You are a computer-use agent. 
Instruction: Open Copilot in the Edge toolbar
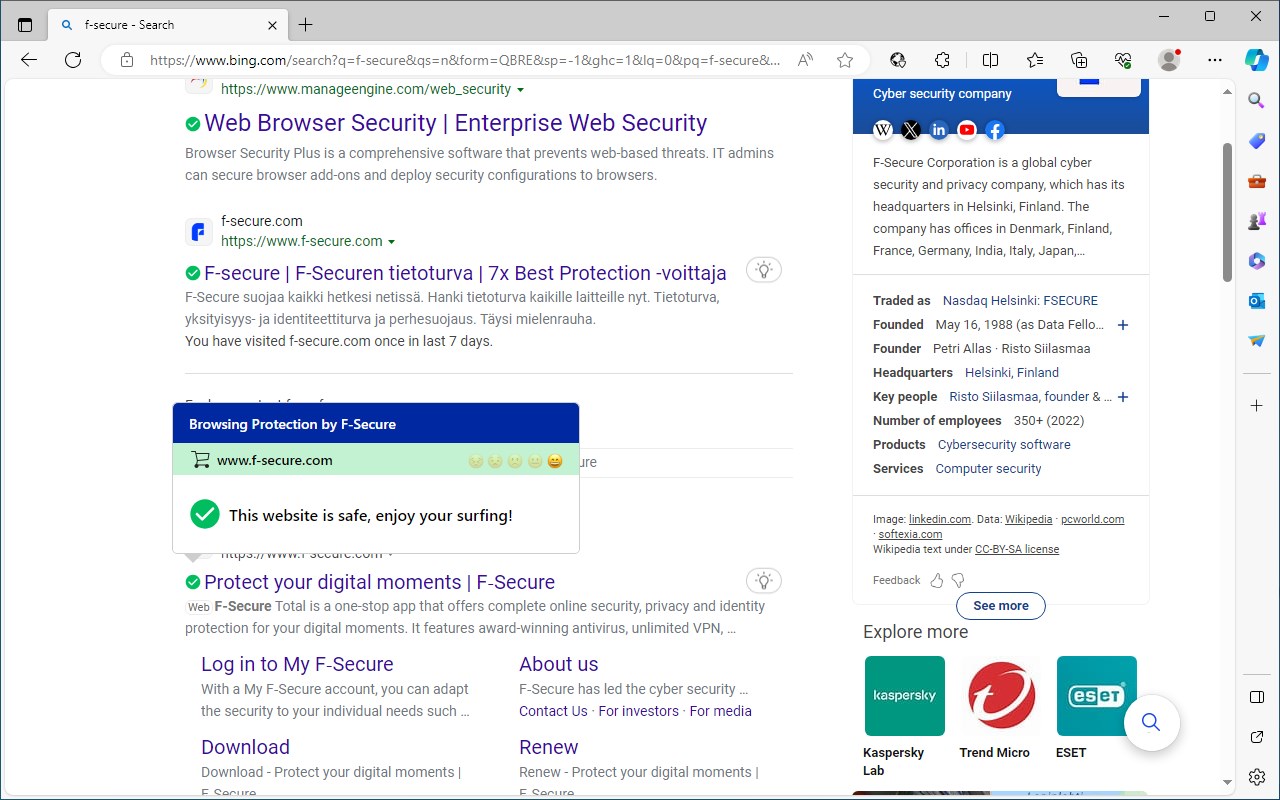1256,60
